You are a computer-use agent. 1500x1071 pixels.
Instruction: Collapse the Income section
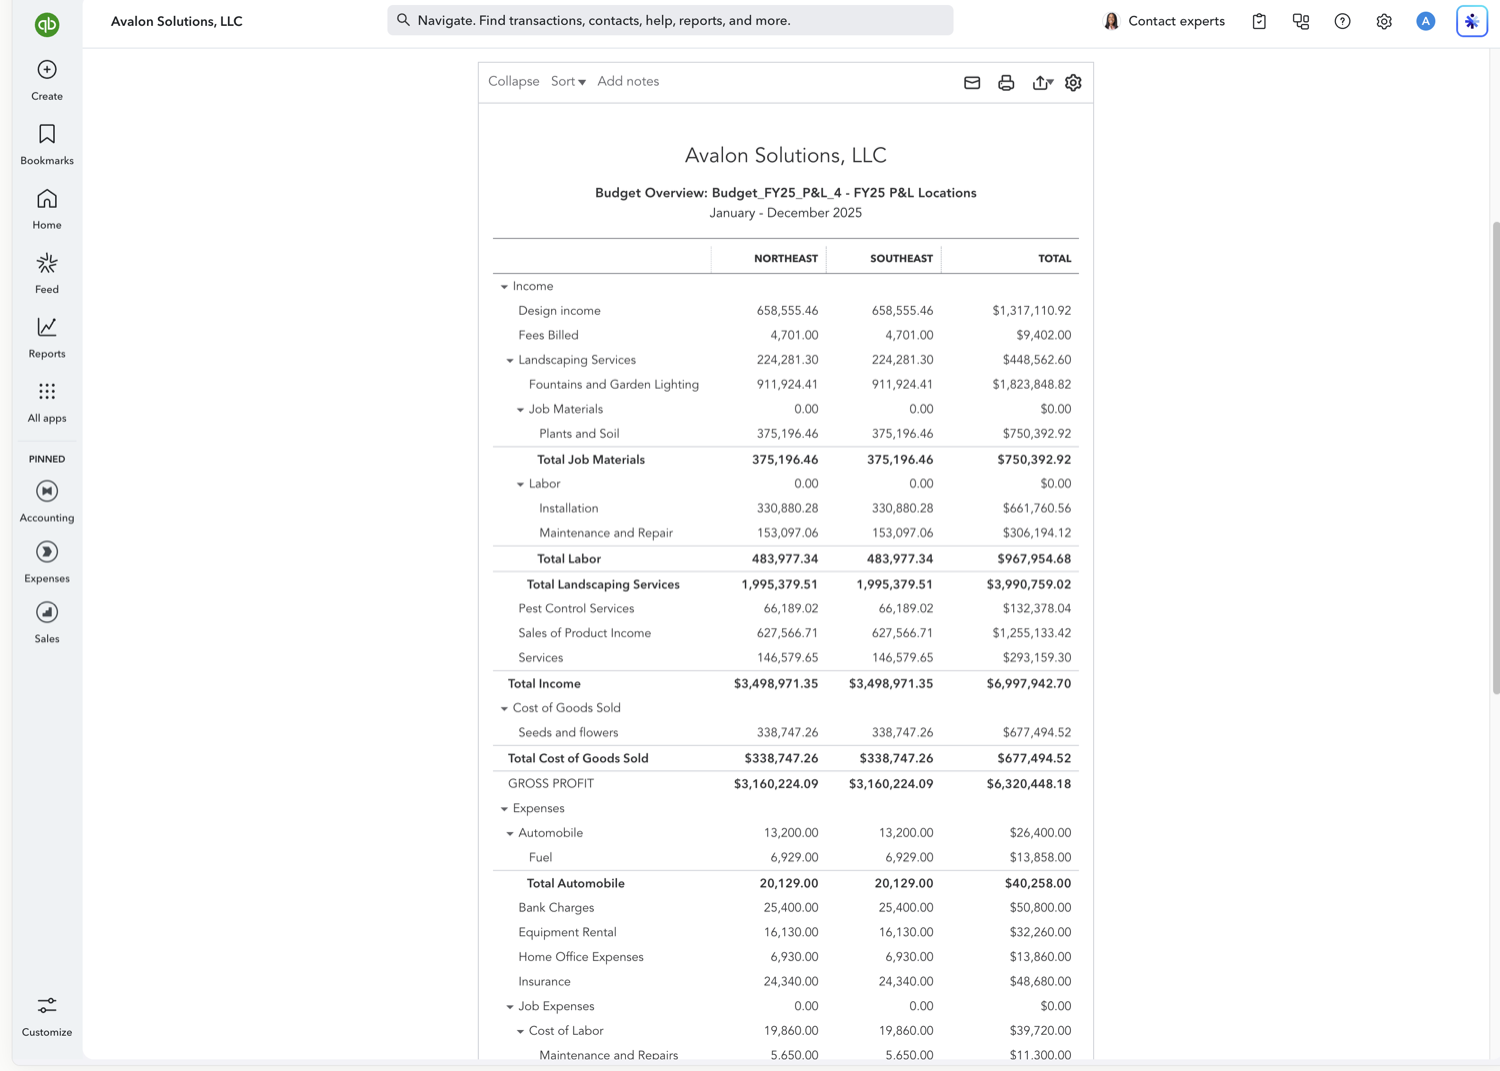pos(504,287)
